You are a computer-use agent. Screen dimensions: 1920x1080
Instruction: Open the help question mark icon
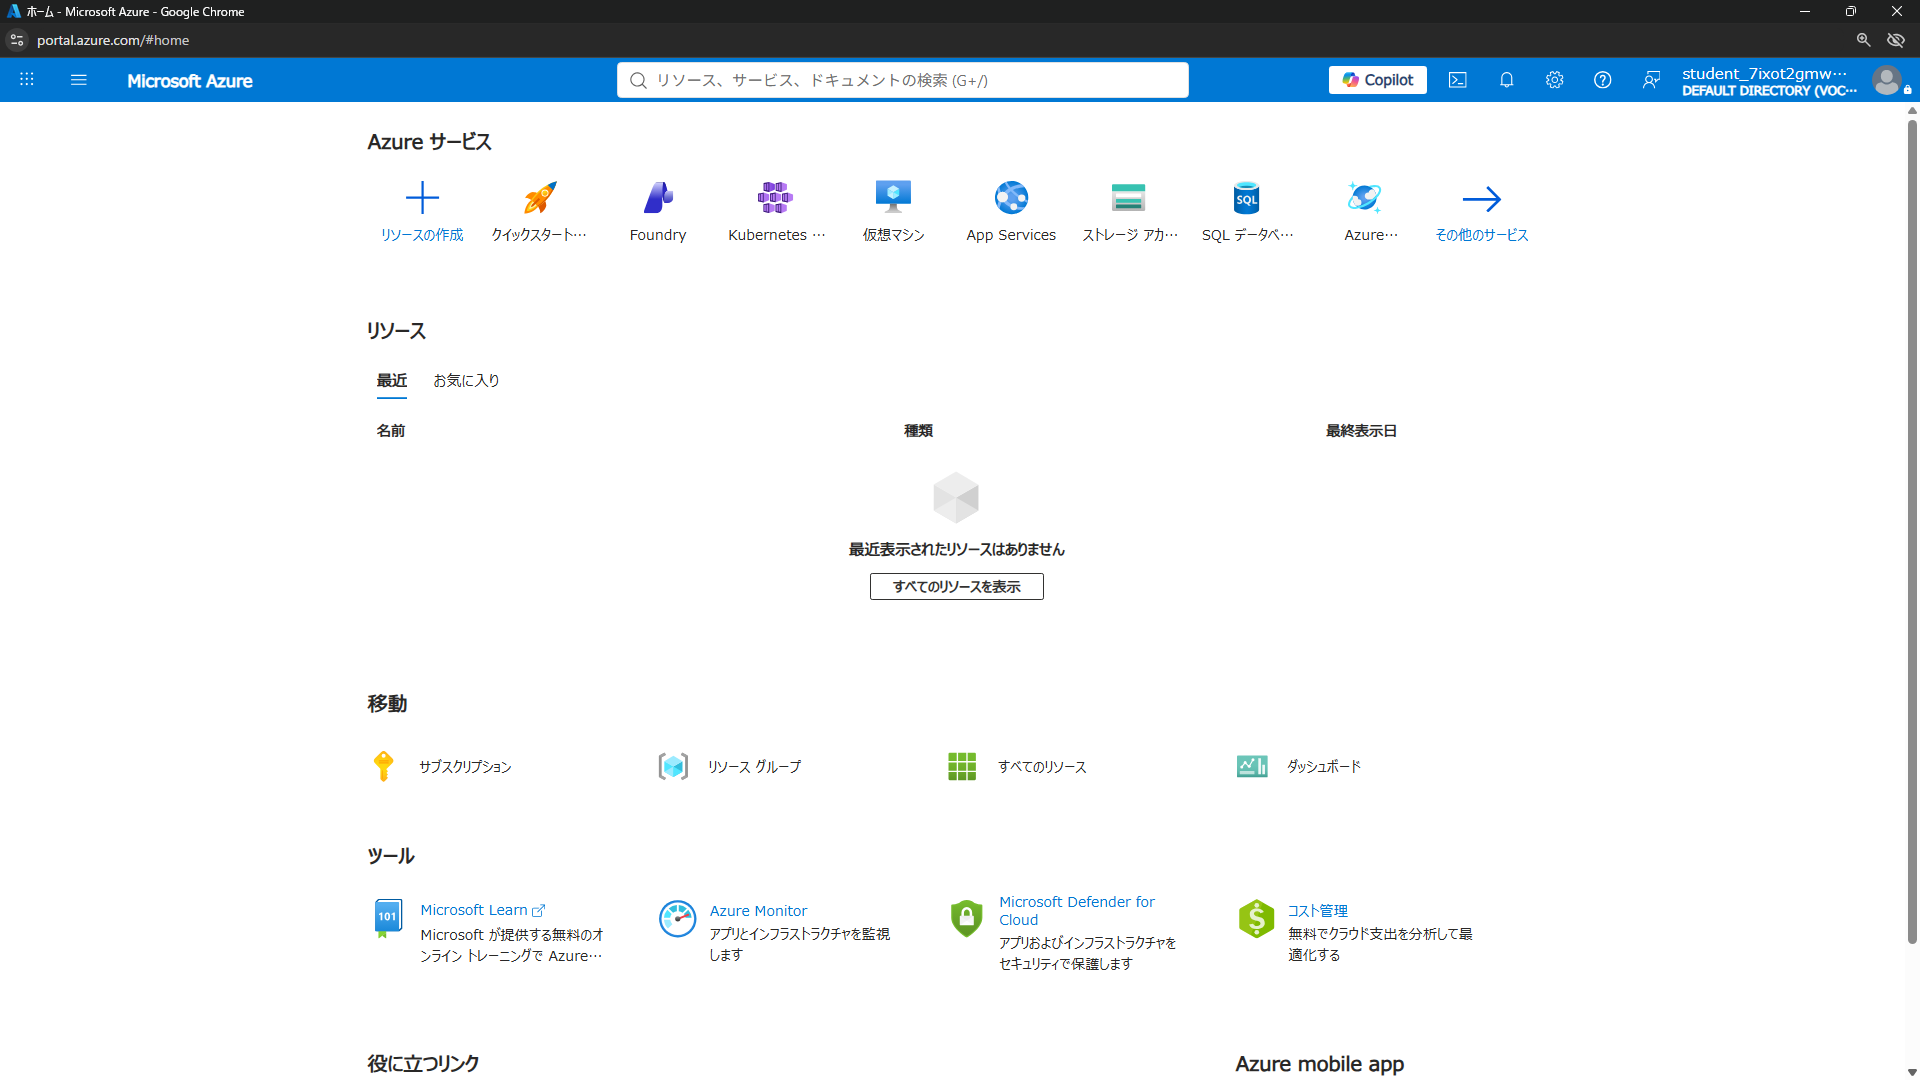(x=1602, y=80)
